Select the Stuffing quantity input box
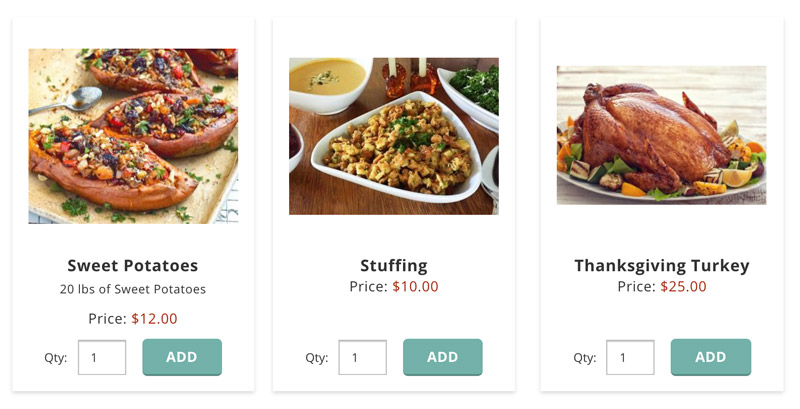800x409 pixels. (362, 358)
